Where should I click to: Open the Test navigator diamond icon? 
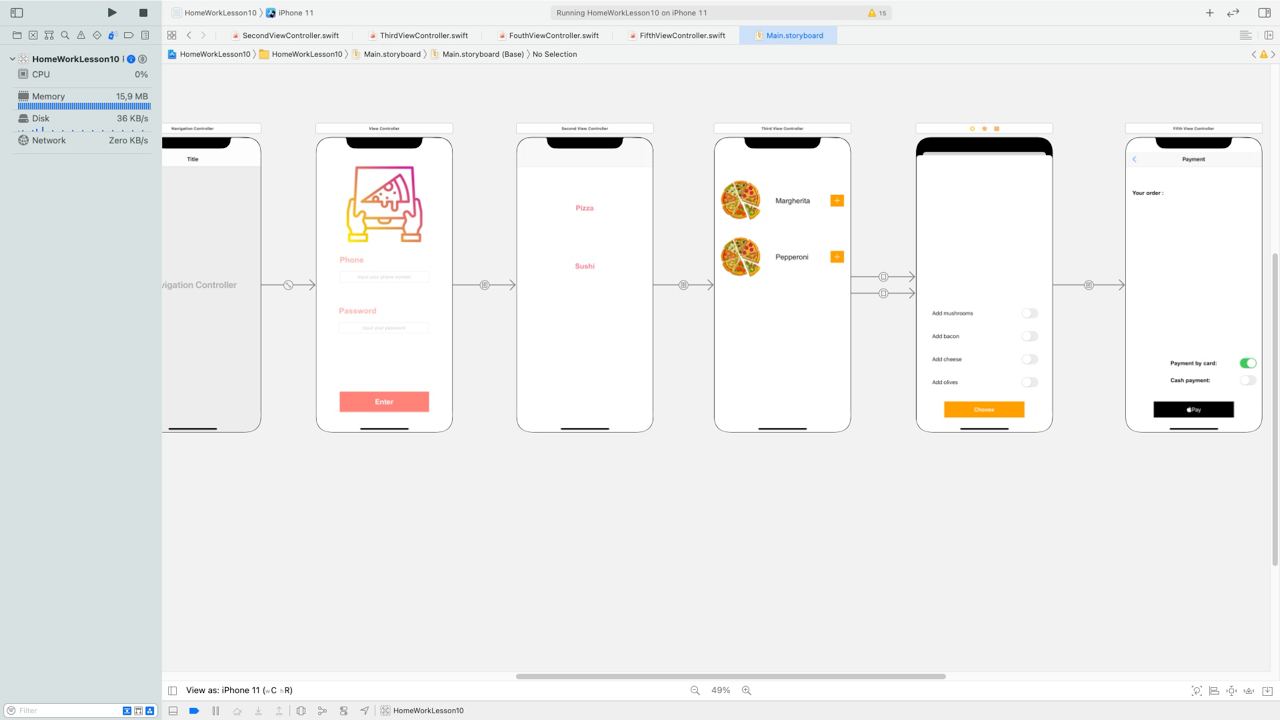97,35
